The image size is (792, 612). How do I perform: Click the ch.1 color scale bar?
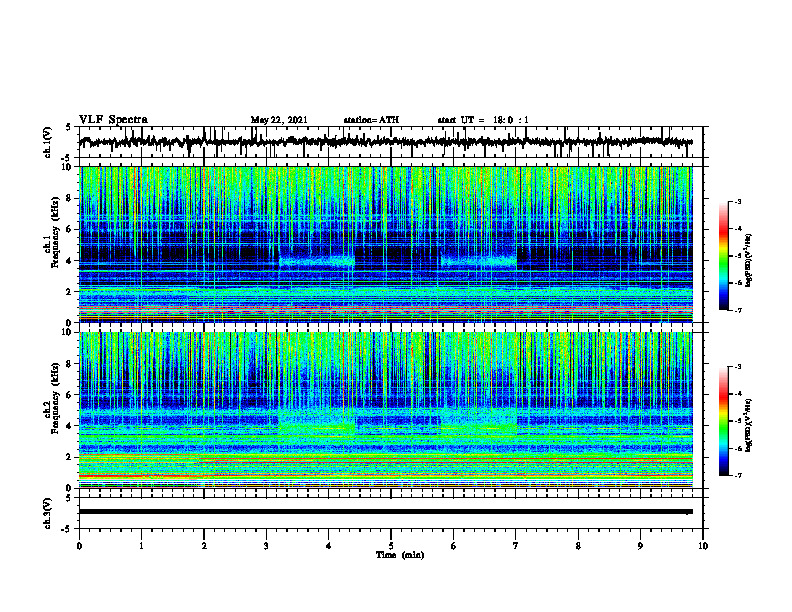click(x=724, y=256)
